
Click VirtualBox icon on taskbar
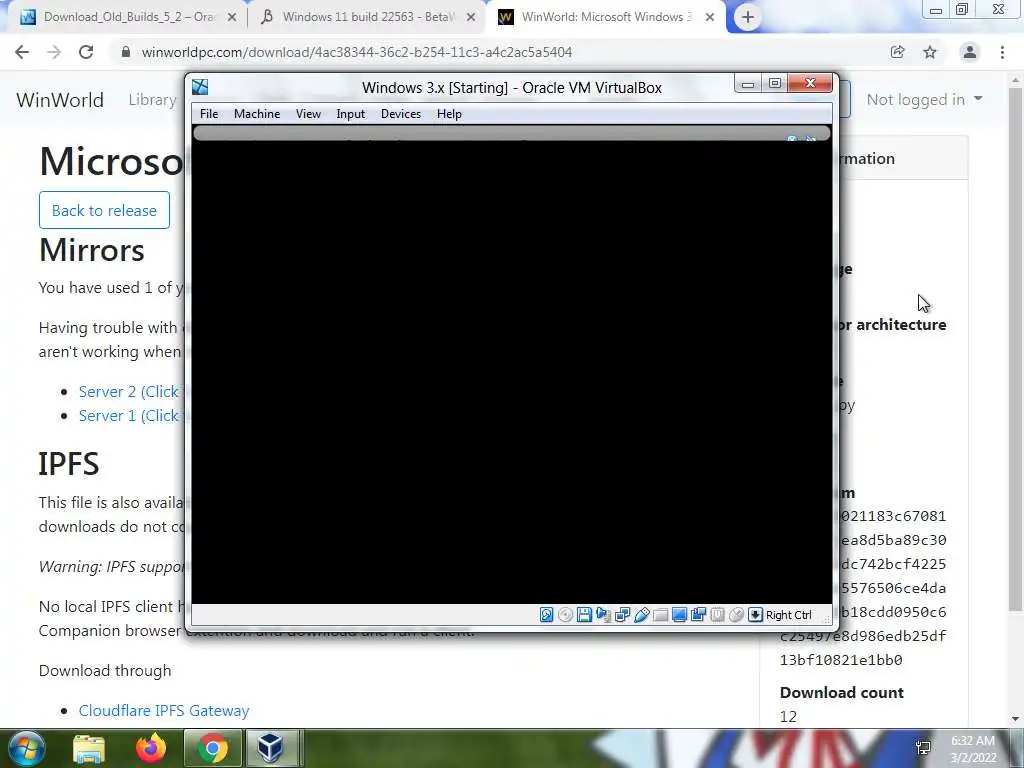tap(270, 748)
